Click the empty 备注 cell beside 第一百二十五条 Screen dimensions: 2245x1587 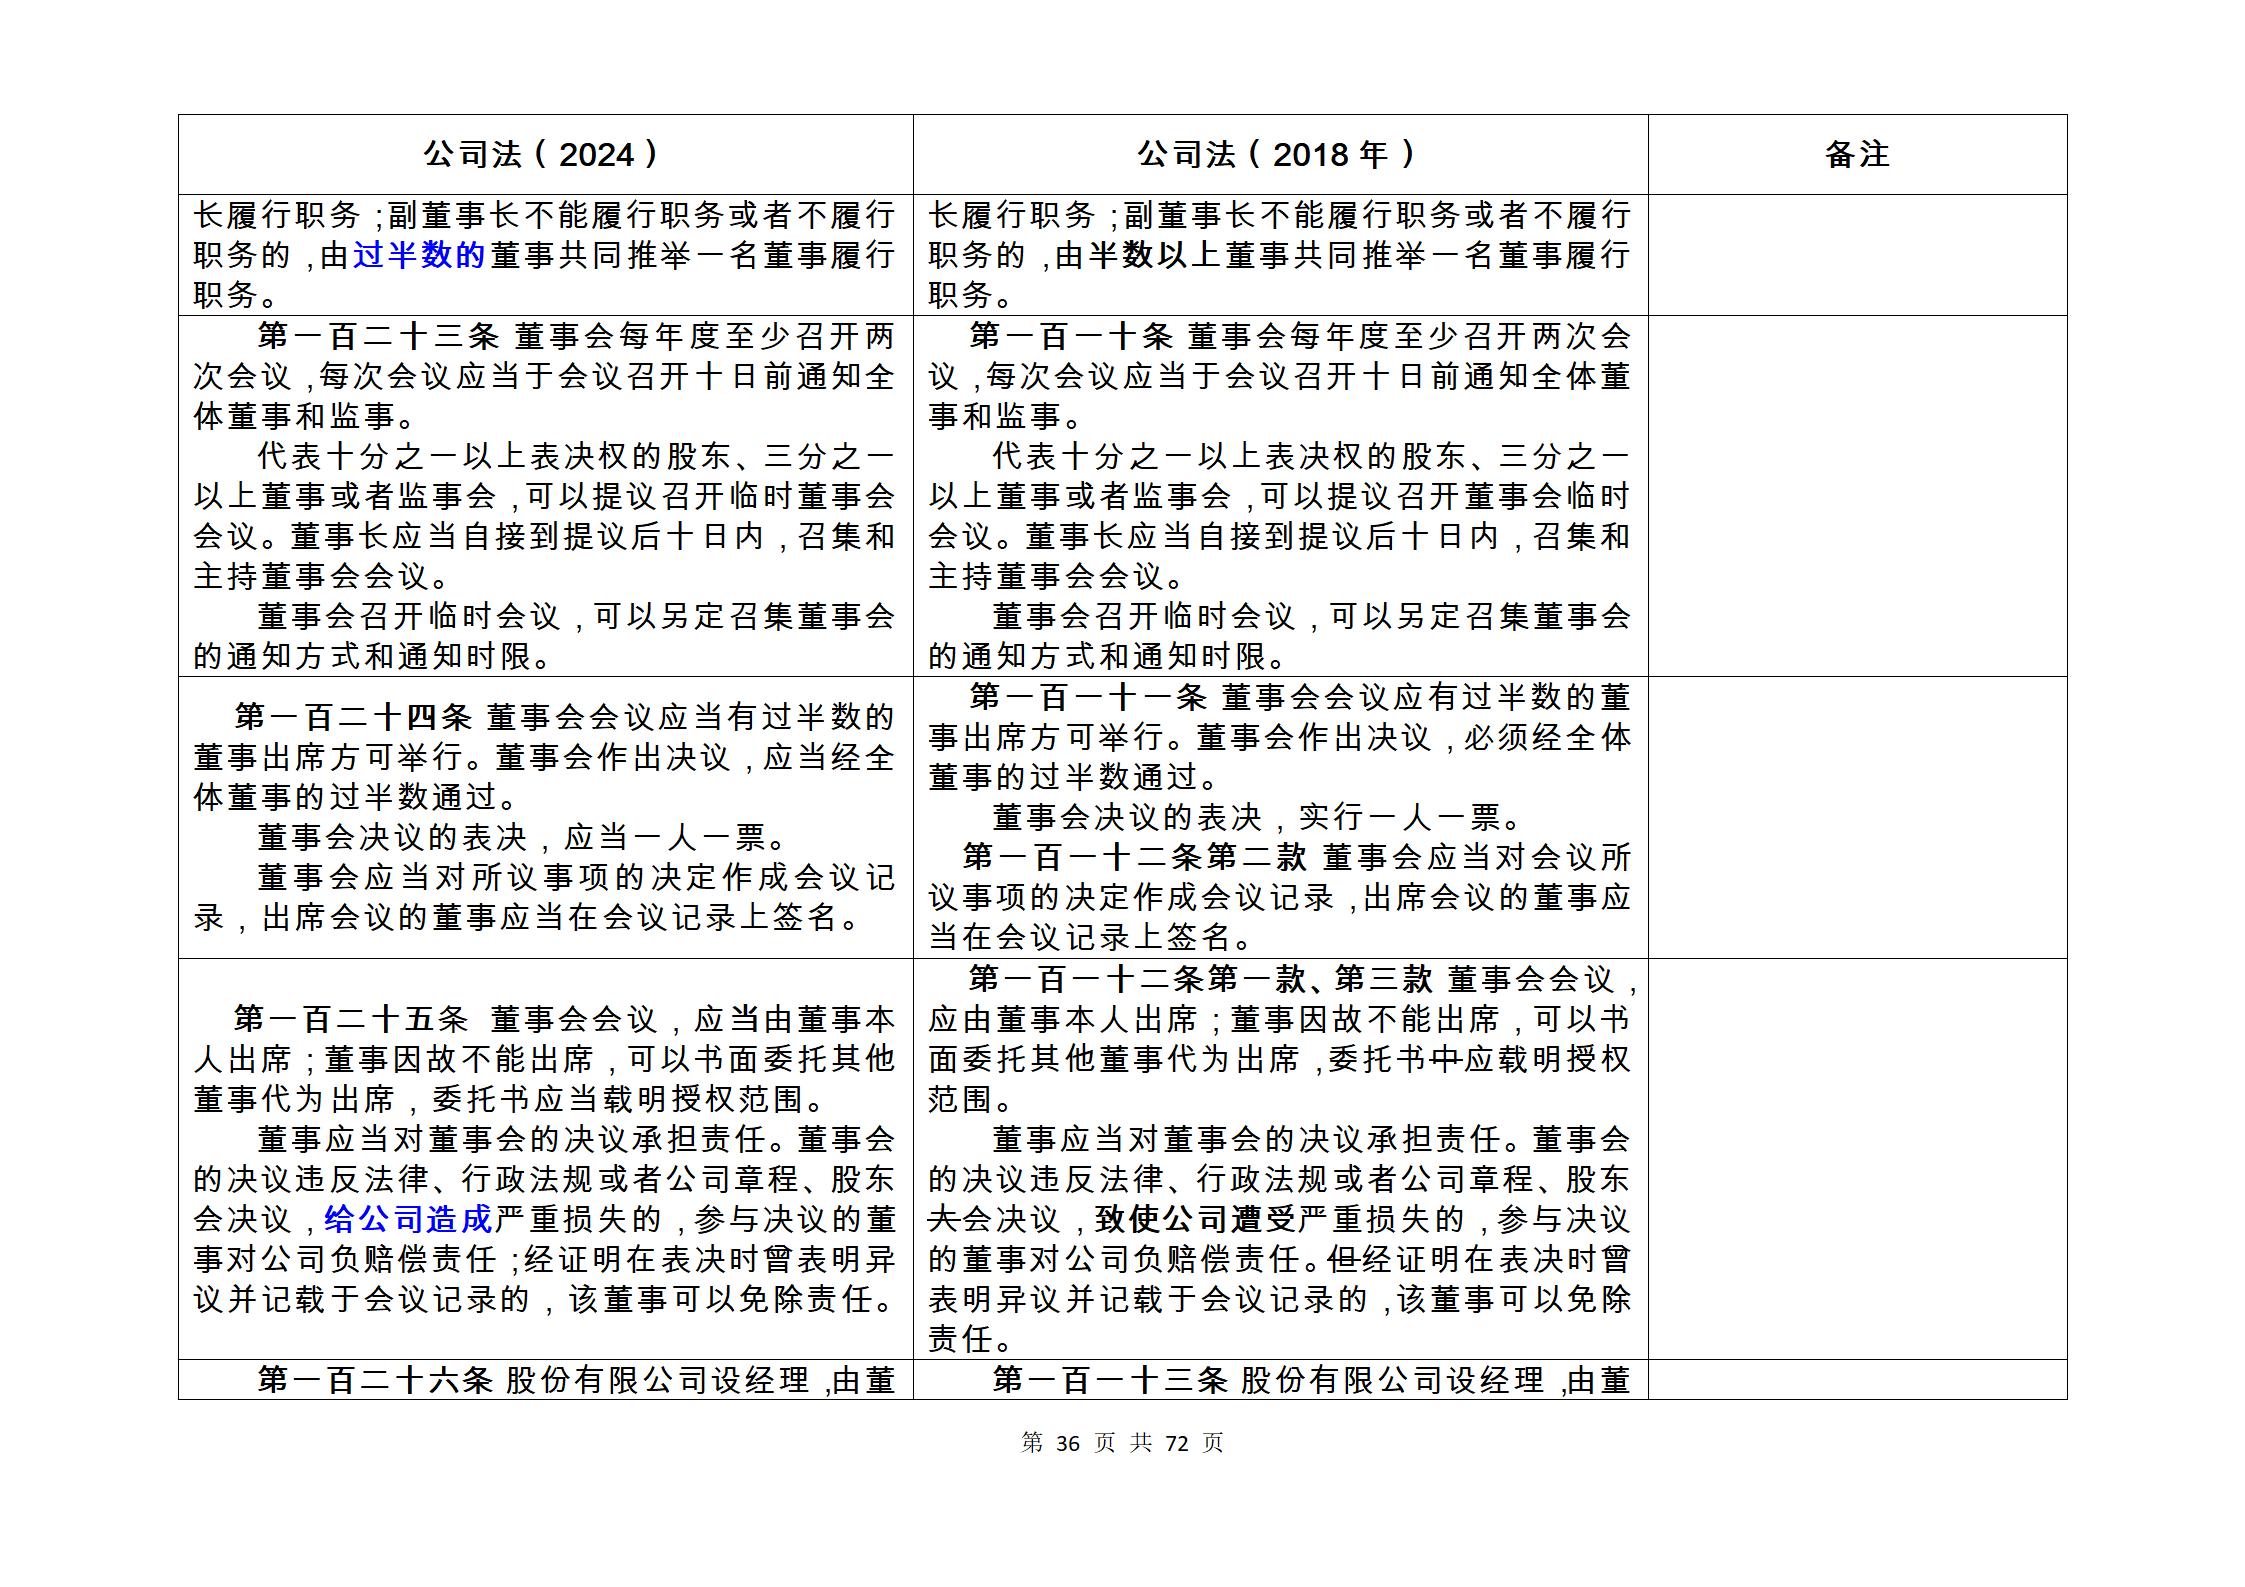(1856, 1158)
